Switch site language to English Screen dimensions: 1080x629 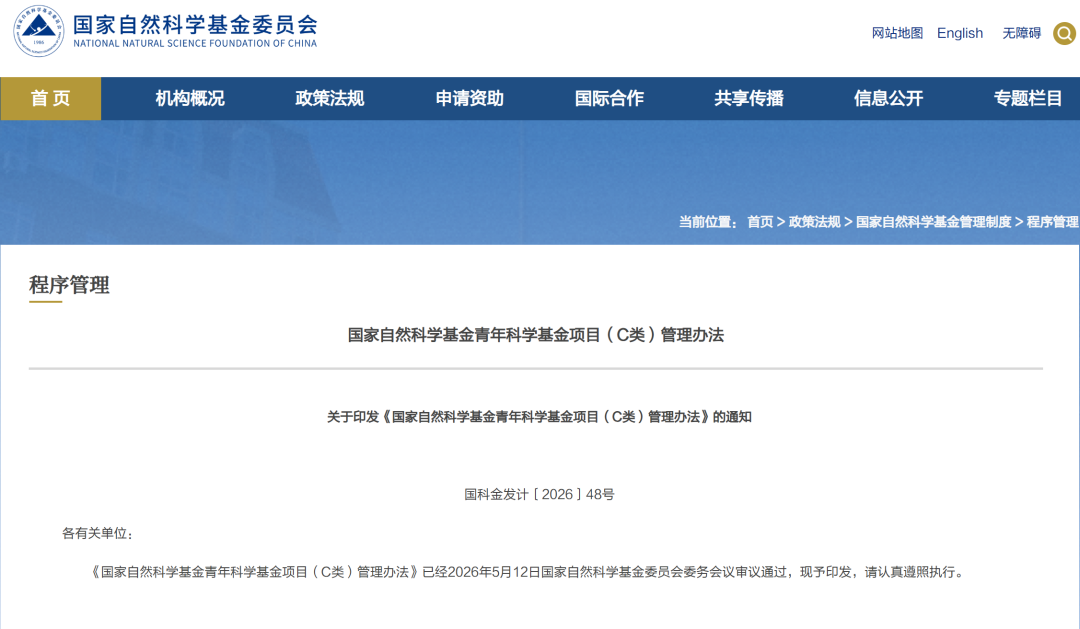[959, 33]
